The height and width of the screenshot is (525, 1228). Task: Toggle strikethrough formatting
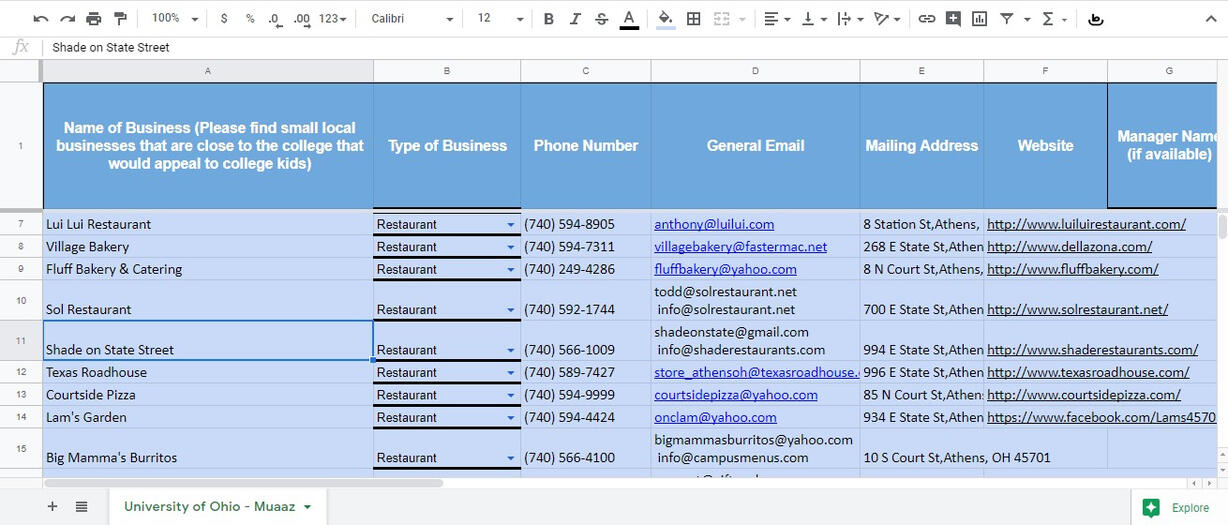[601, 18]
